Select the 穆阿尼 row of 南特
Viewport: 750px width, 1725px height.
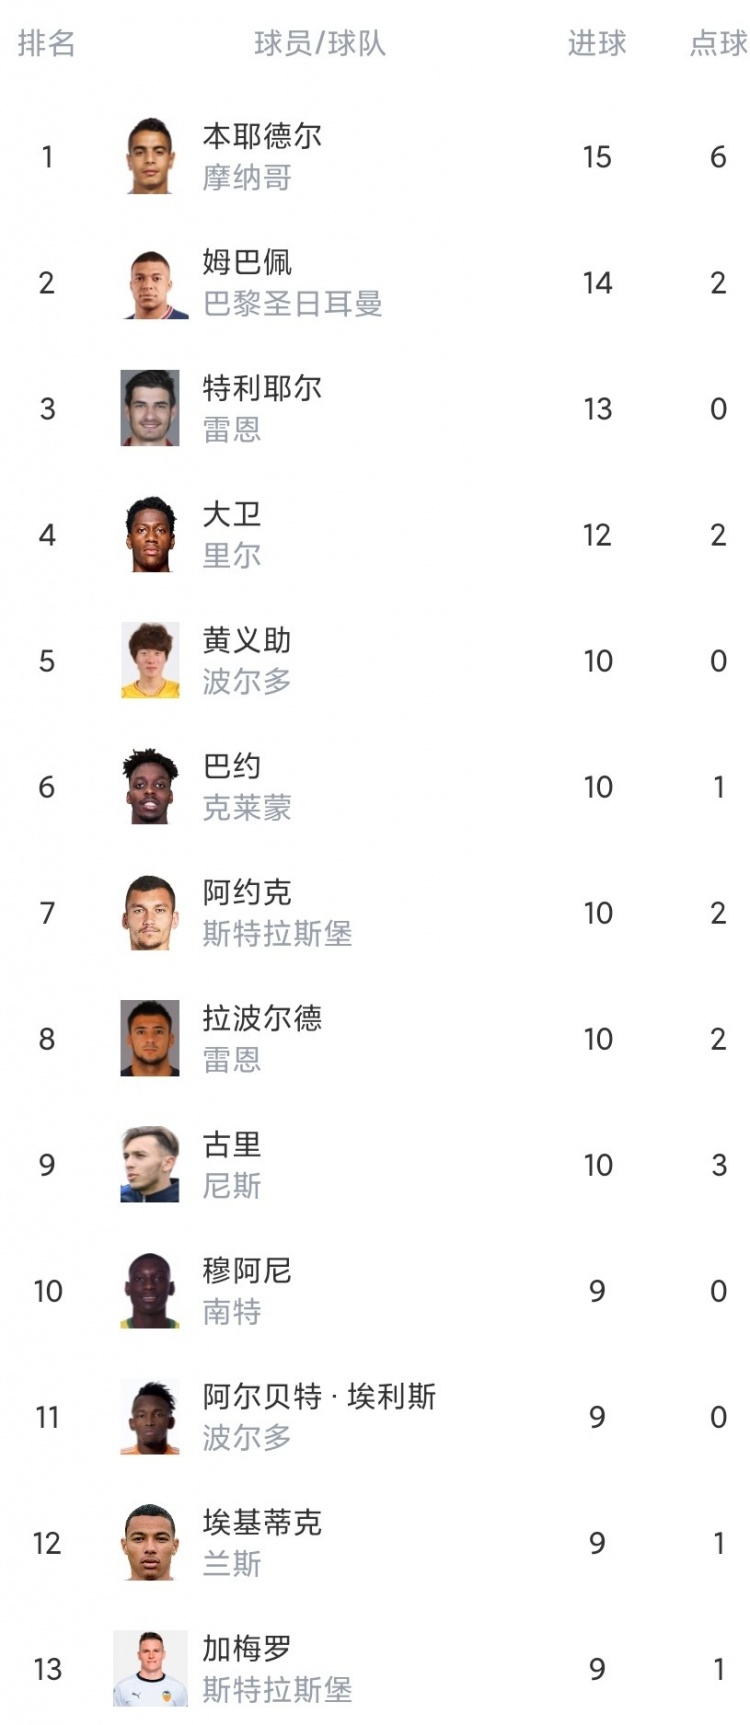[375, 1290]
